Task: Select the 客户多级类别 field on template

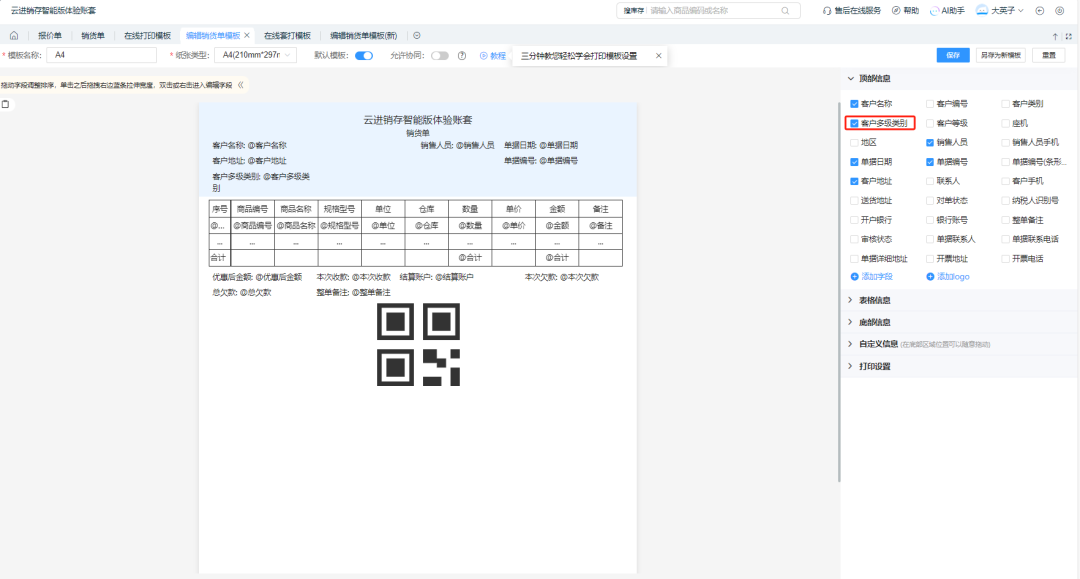Action: click(261, 182)
